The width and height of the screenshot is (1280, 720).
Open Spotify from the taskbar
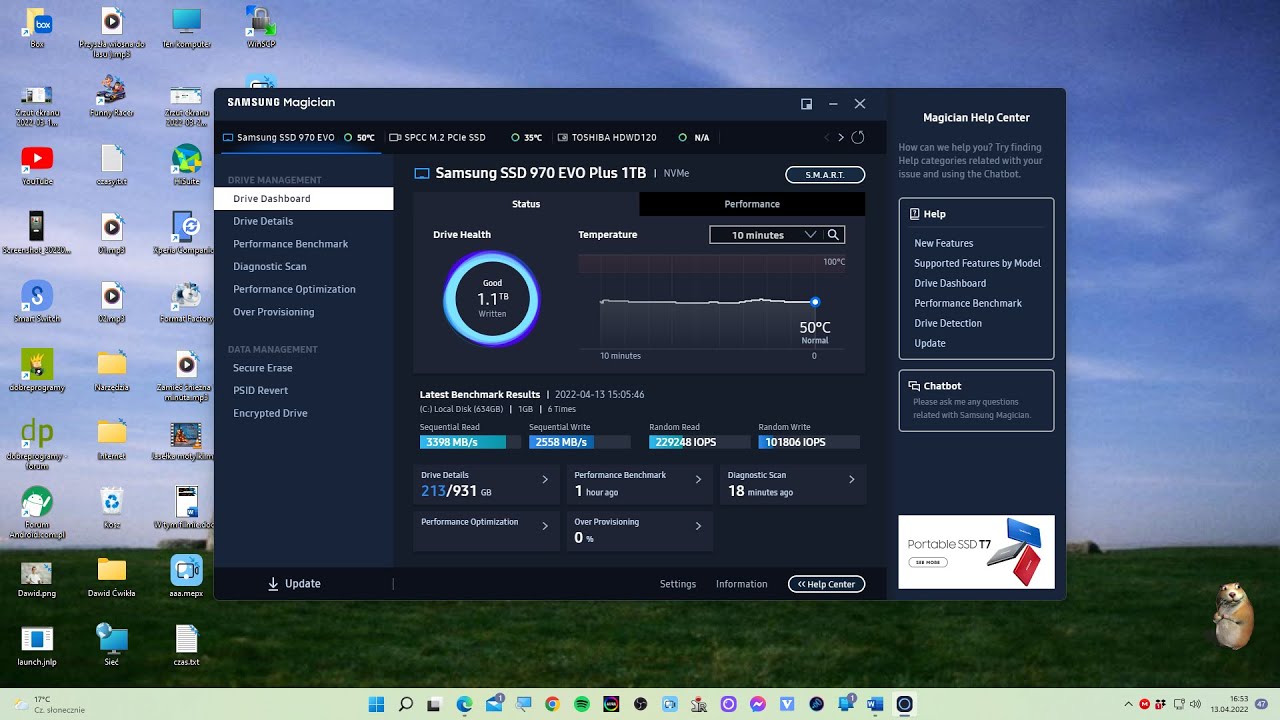(x=582, y=704)
